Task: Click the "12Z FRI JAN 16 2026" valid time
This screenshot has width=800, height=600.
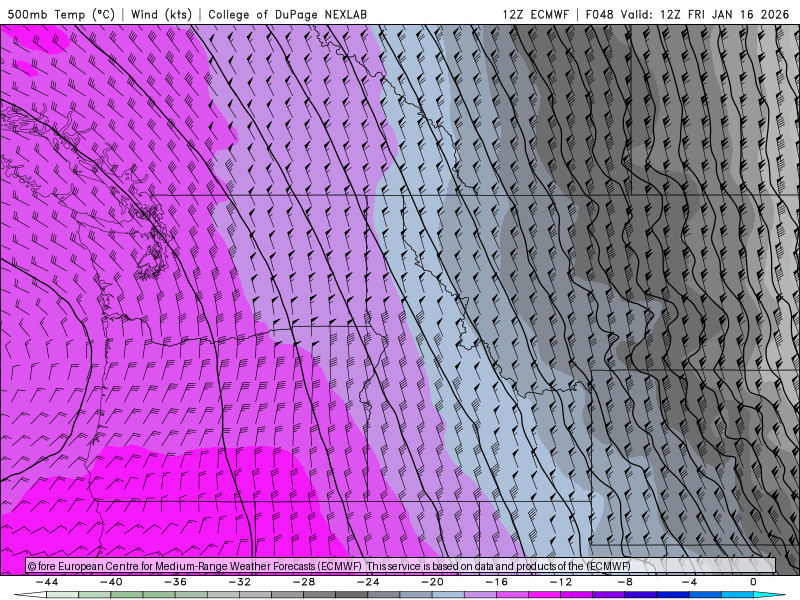Action: tap(724, 14)
